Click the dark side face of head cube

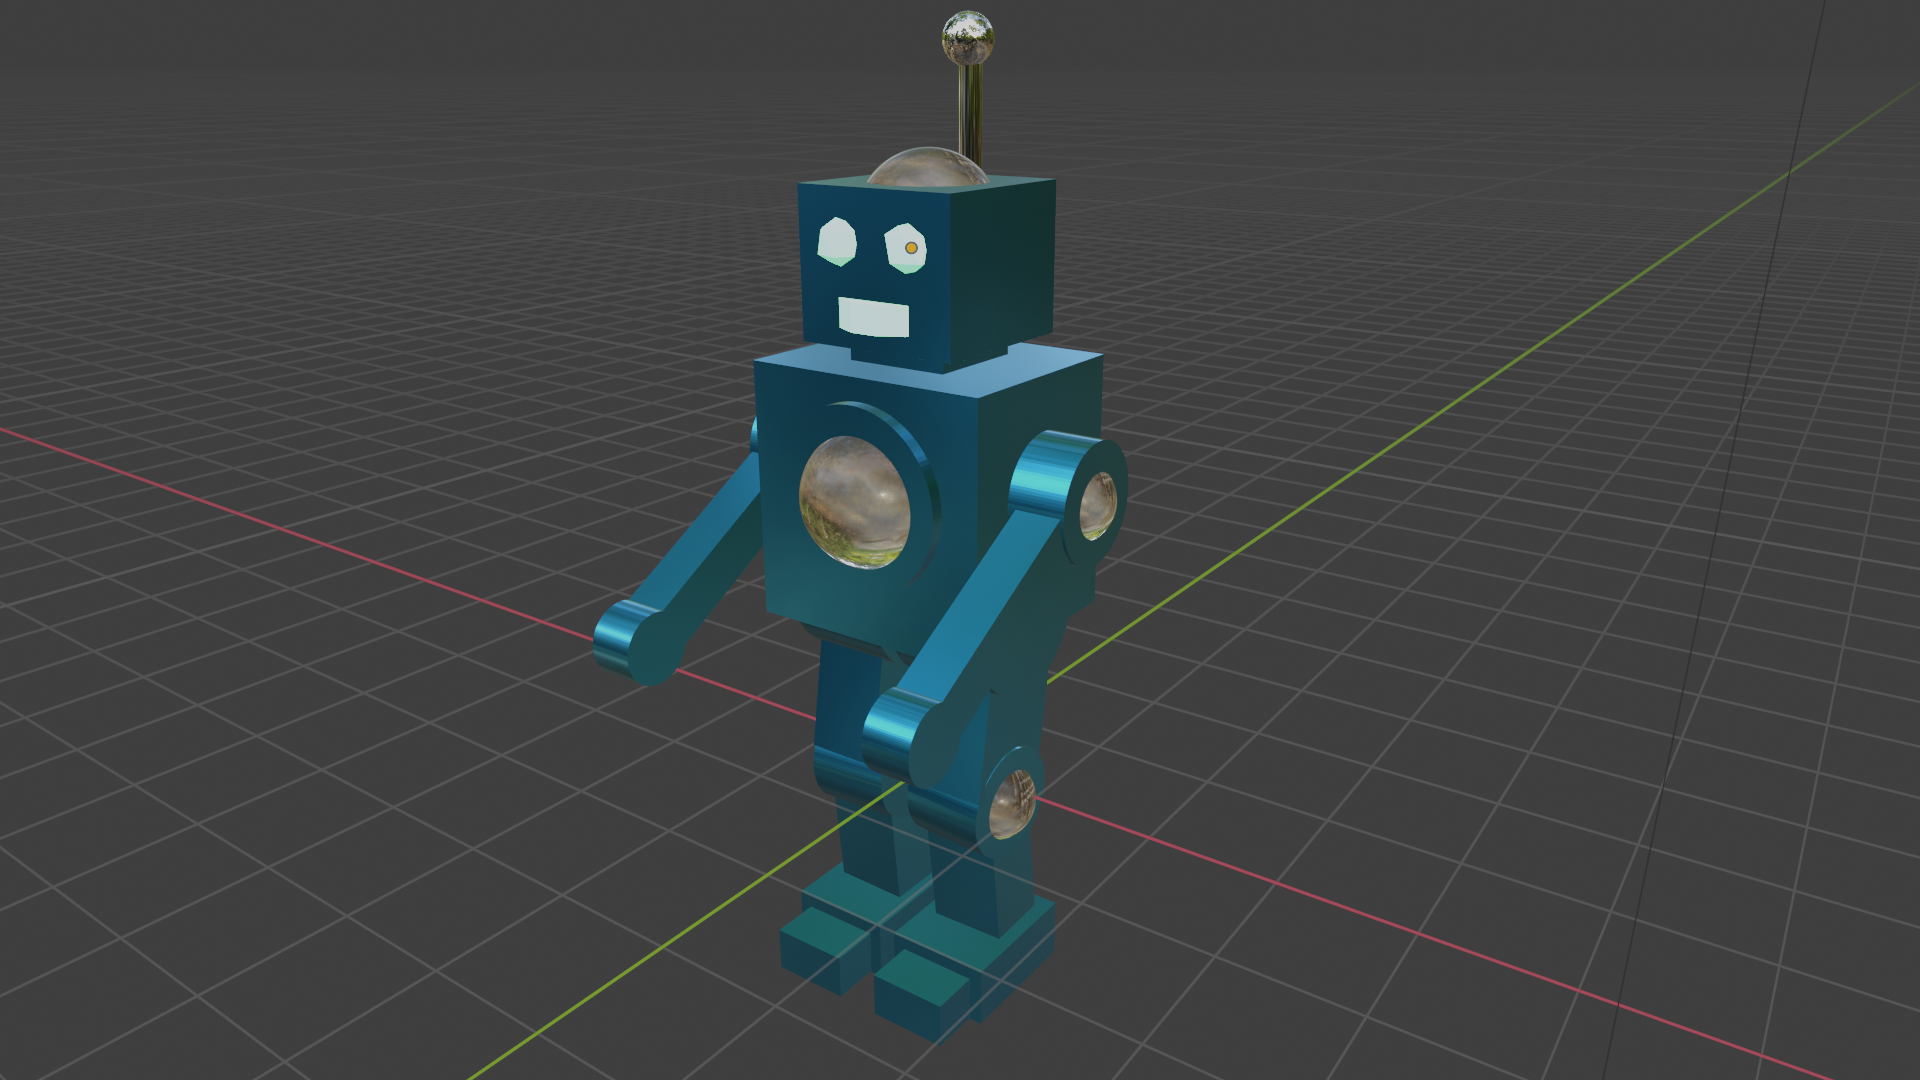click(1003, 265)
